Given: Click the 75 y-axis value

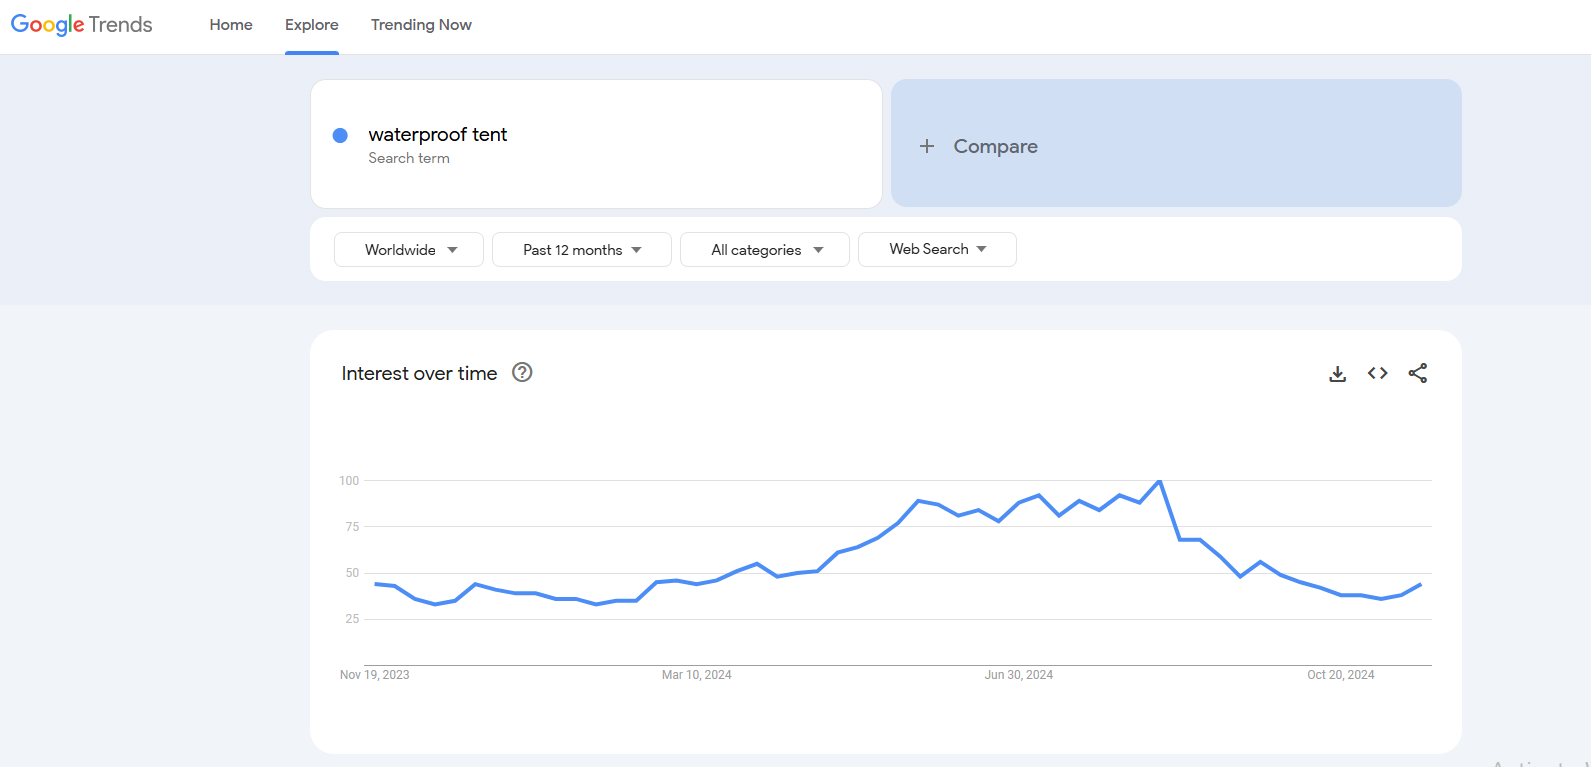Looking at the screenshot, I should point(352,527).
